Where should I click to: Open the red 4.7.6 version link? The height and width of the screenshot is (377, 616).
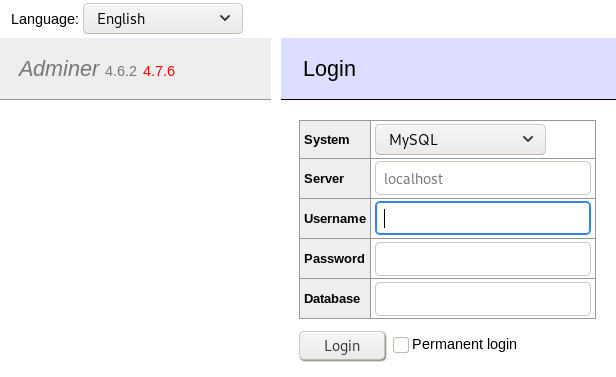pyautogui.click(x=159, y=71)
